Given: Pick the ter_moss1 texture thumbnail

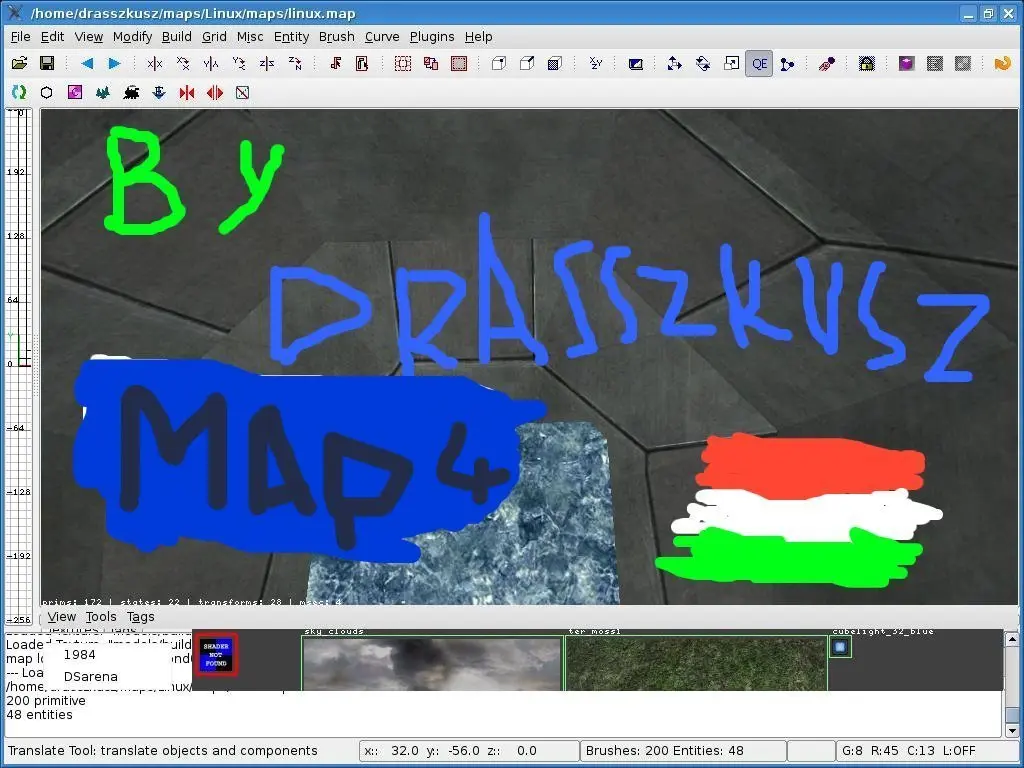Looking at the screenshot, I should (696, 664).
